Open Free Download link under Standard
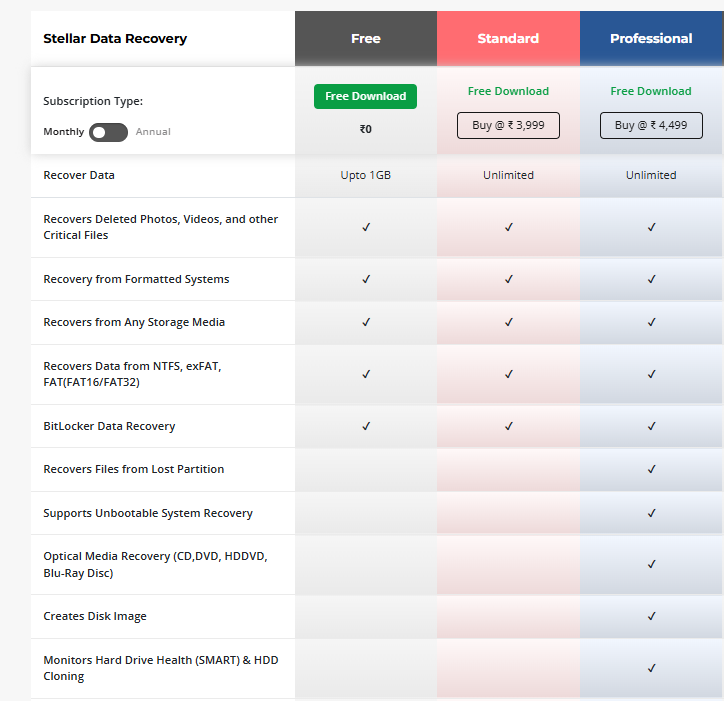 click(508, 91)
